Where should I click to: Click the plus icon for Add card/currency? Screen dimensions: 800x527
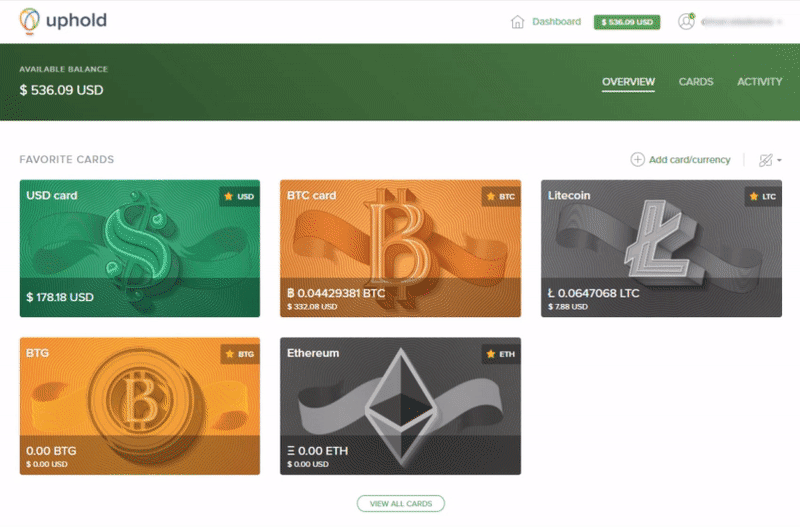click(637, 160)
